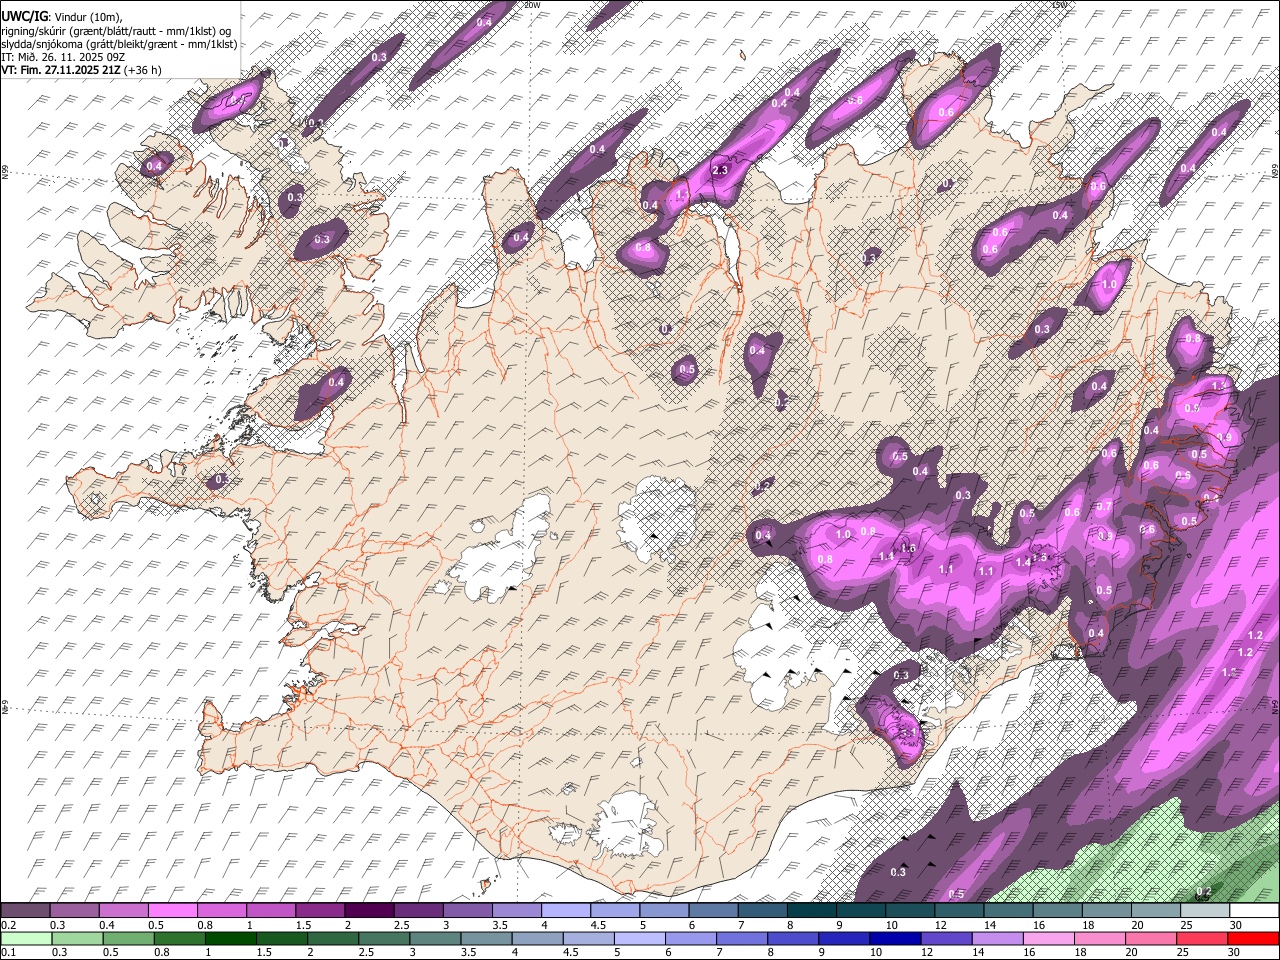This screenshot has width=1280, height=960.
Task: Click the '(+36 h)' forecast offset text
Action: (143, 70)
